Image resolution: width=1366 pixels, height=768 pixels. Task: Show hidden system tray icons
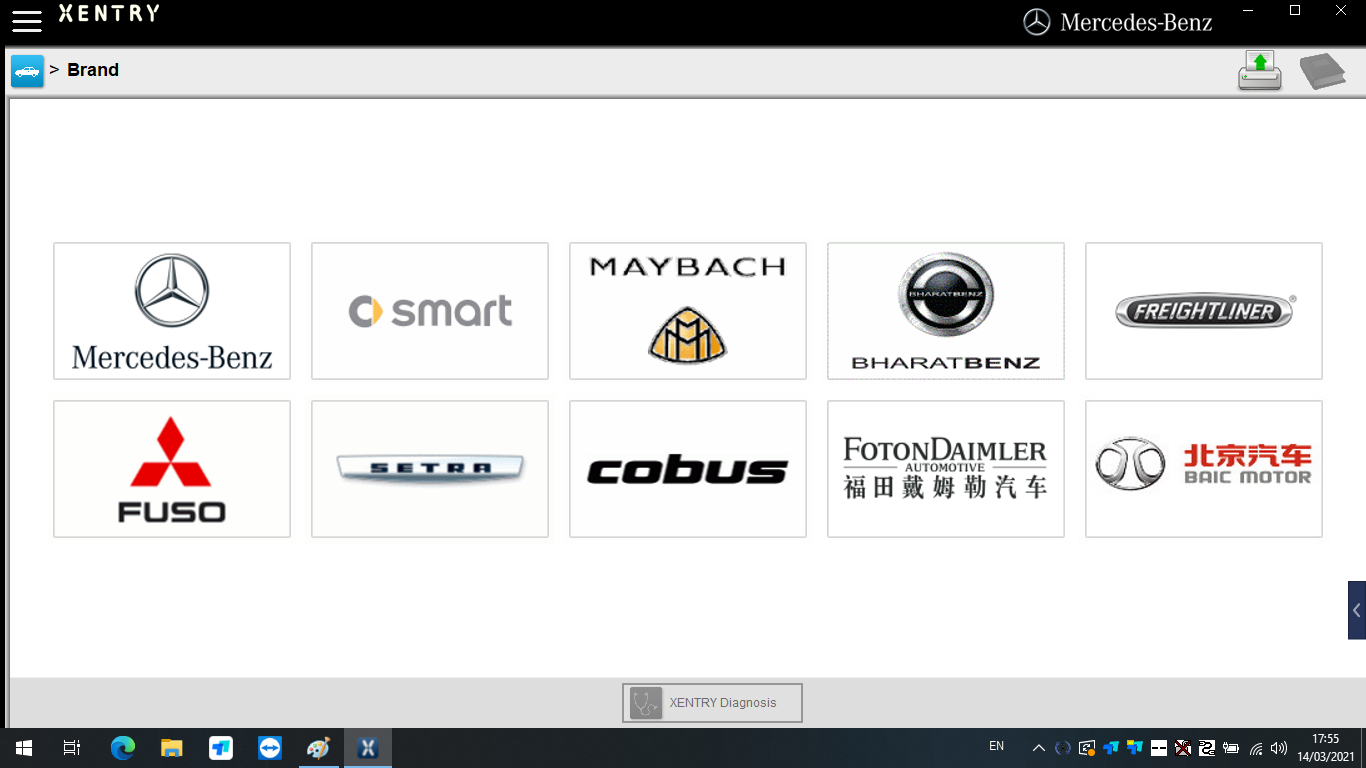1038,748
